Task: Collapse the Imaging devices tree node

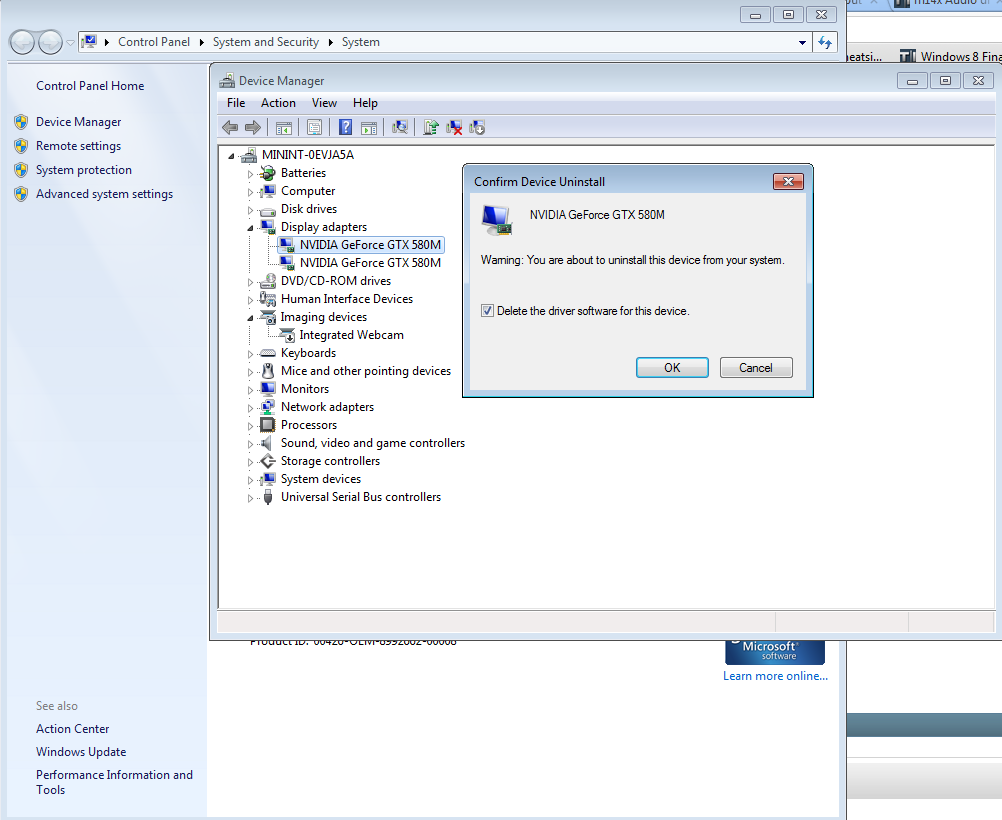Action: (x=250, y=318)
